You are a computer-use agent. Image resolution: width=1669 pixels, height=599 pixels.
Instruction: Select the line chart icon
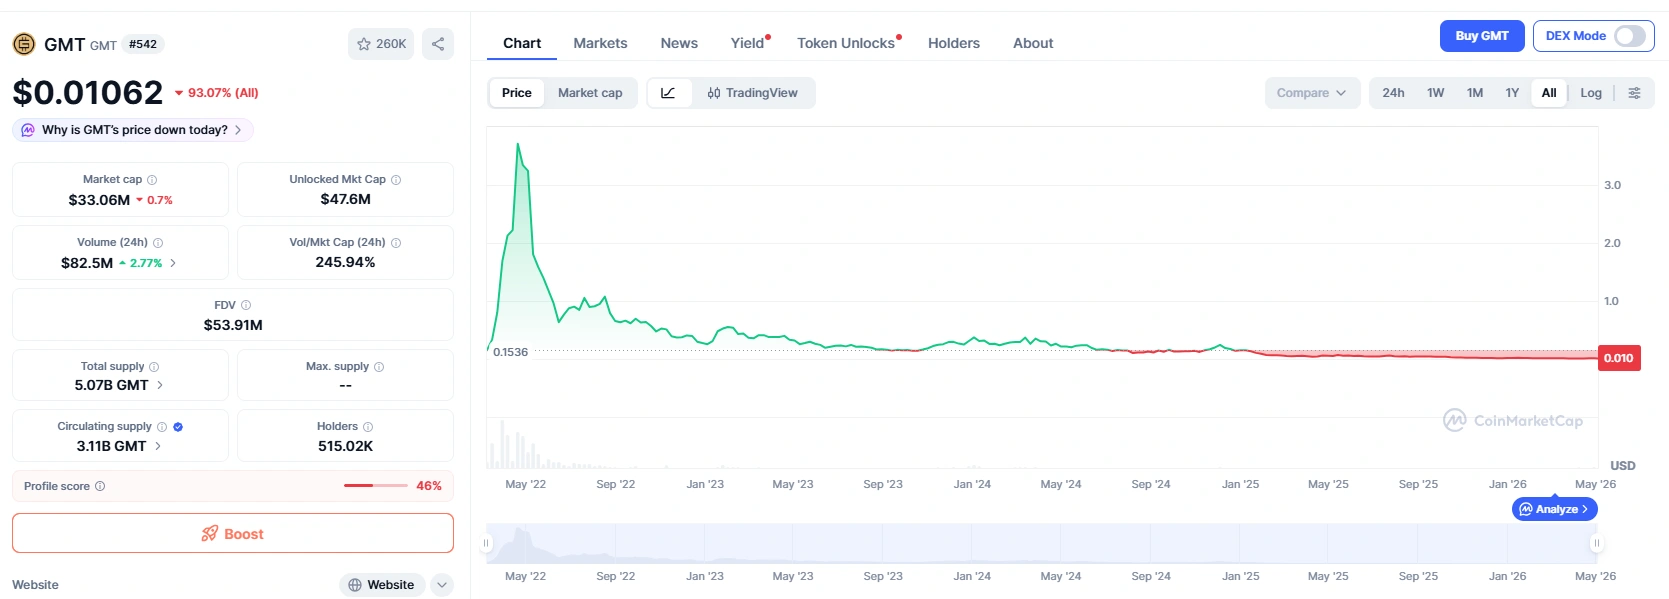(669, 93)
